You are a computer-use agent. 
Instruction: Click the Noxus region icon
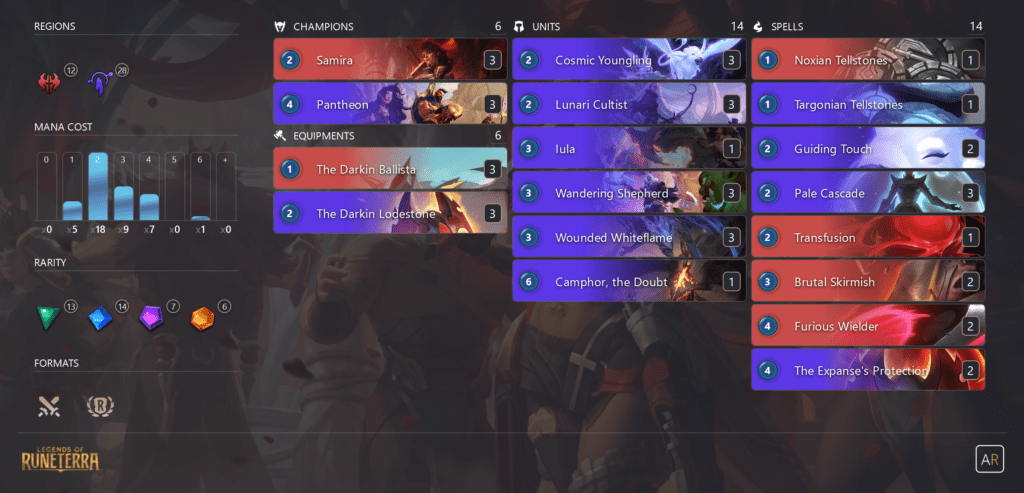(49, 83)
